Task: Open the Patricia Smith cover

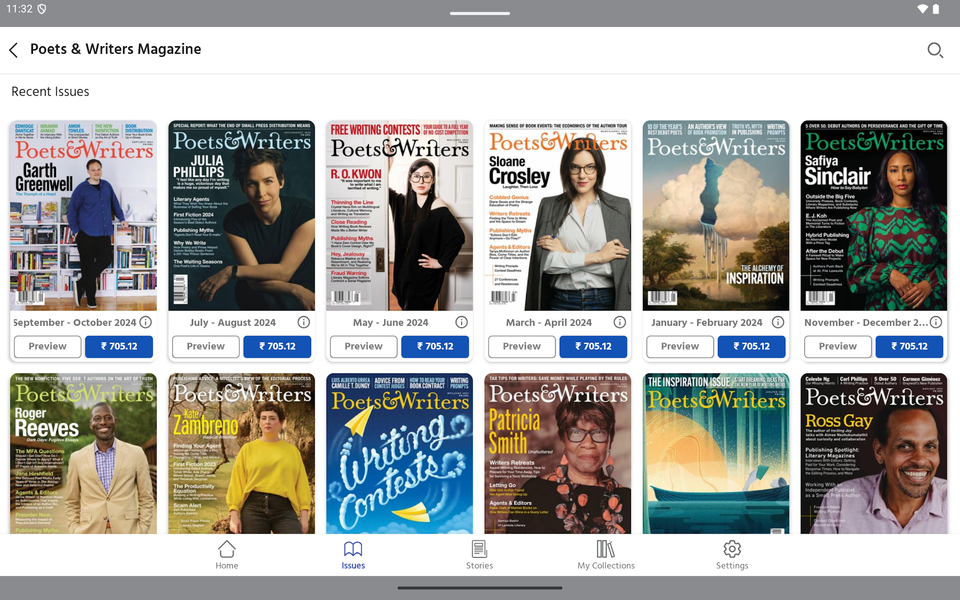Action: (557, 454)
